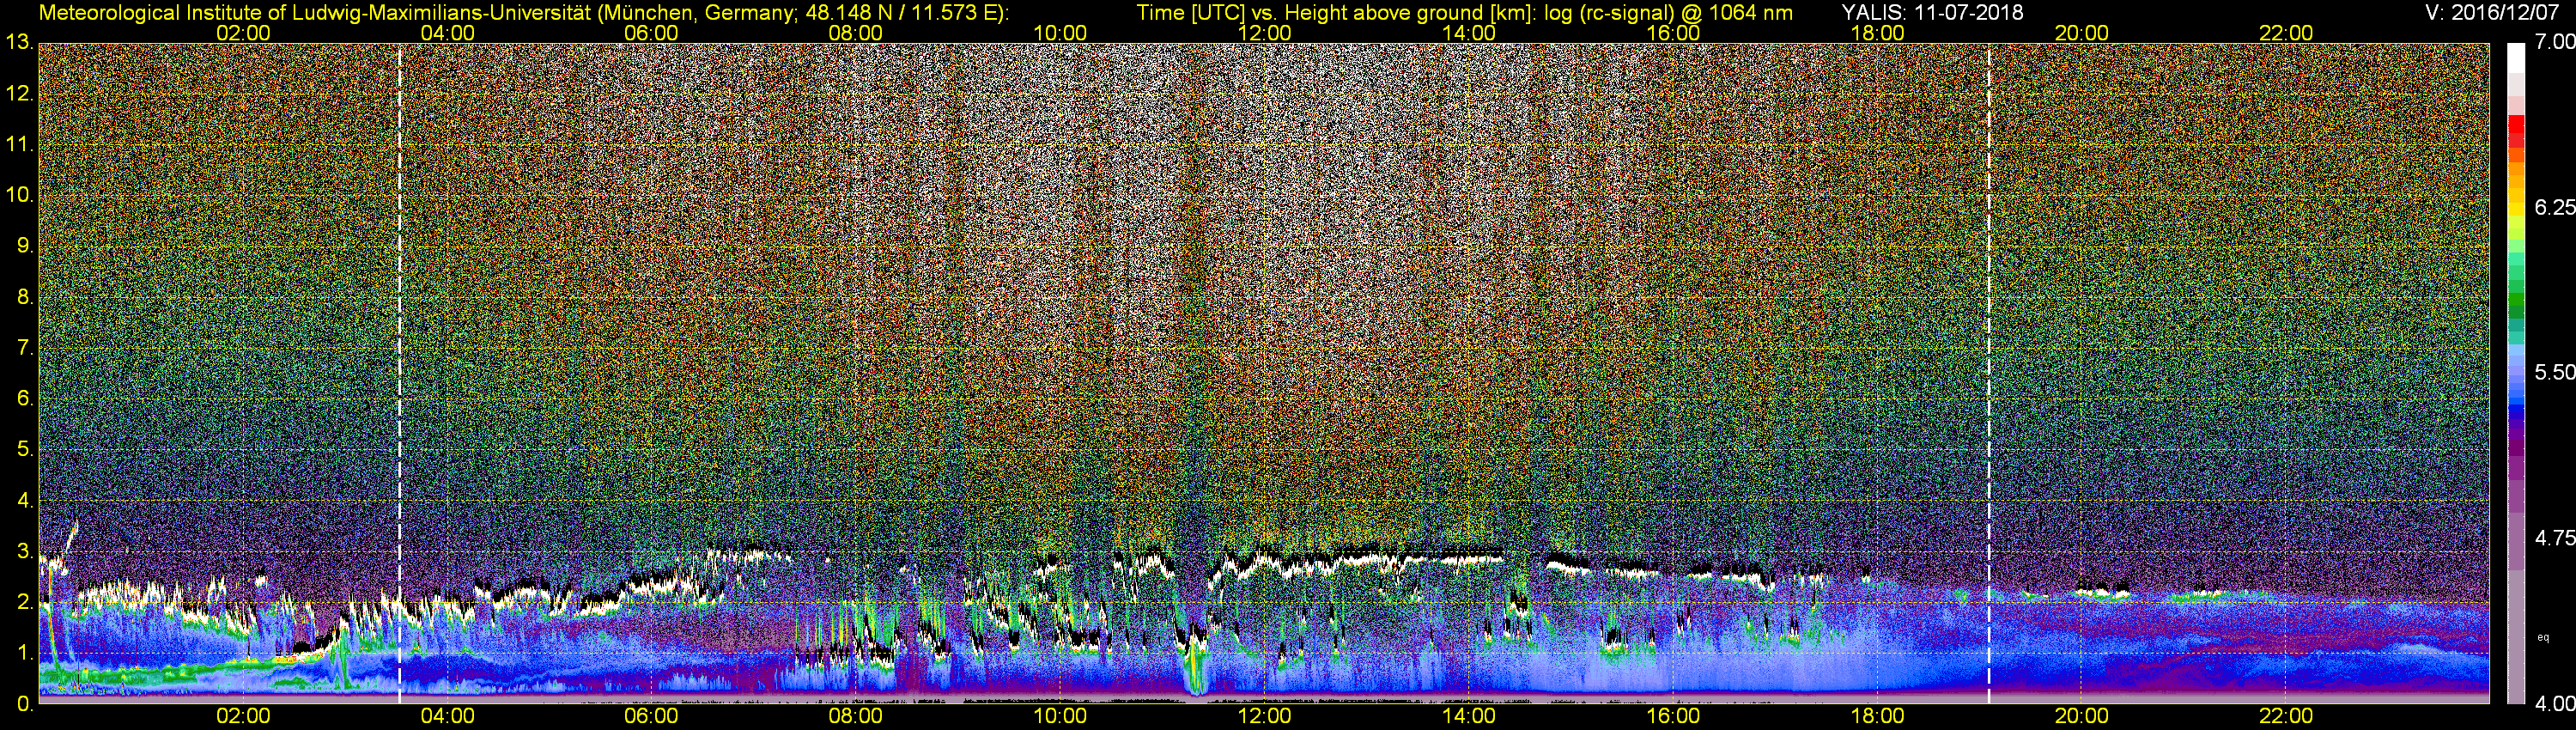
Task: Select the 12:00 label on the bottom time axis
Action: coord(1264,717)
